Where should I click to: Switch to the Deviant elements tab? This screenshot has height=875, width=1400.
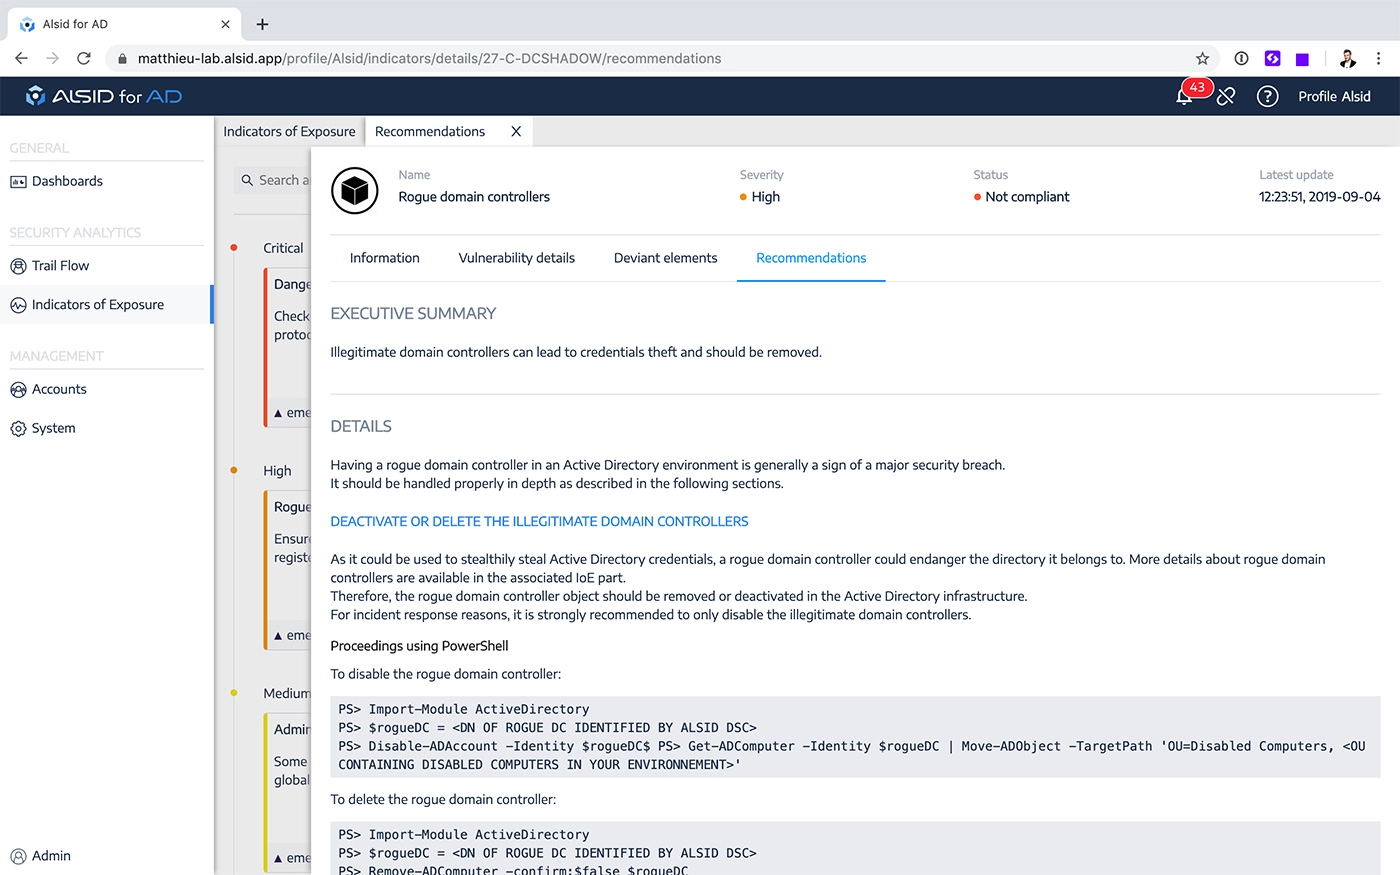665,258
